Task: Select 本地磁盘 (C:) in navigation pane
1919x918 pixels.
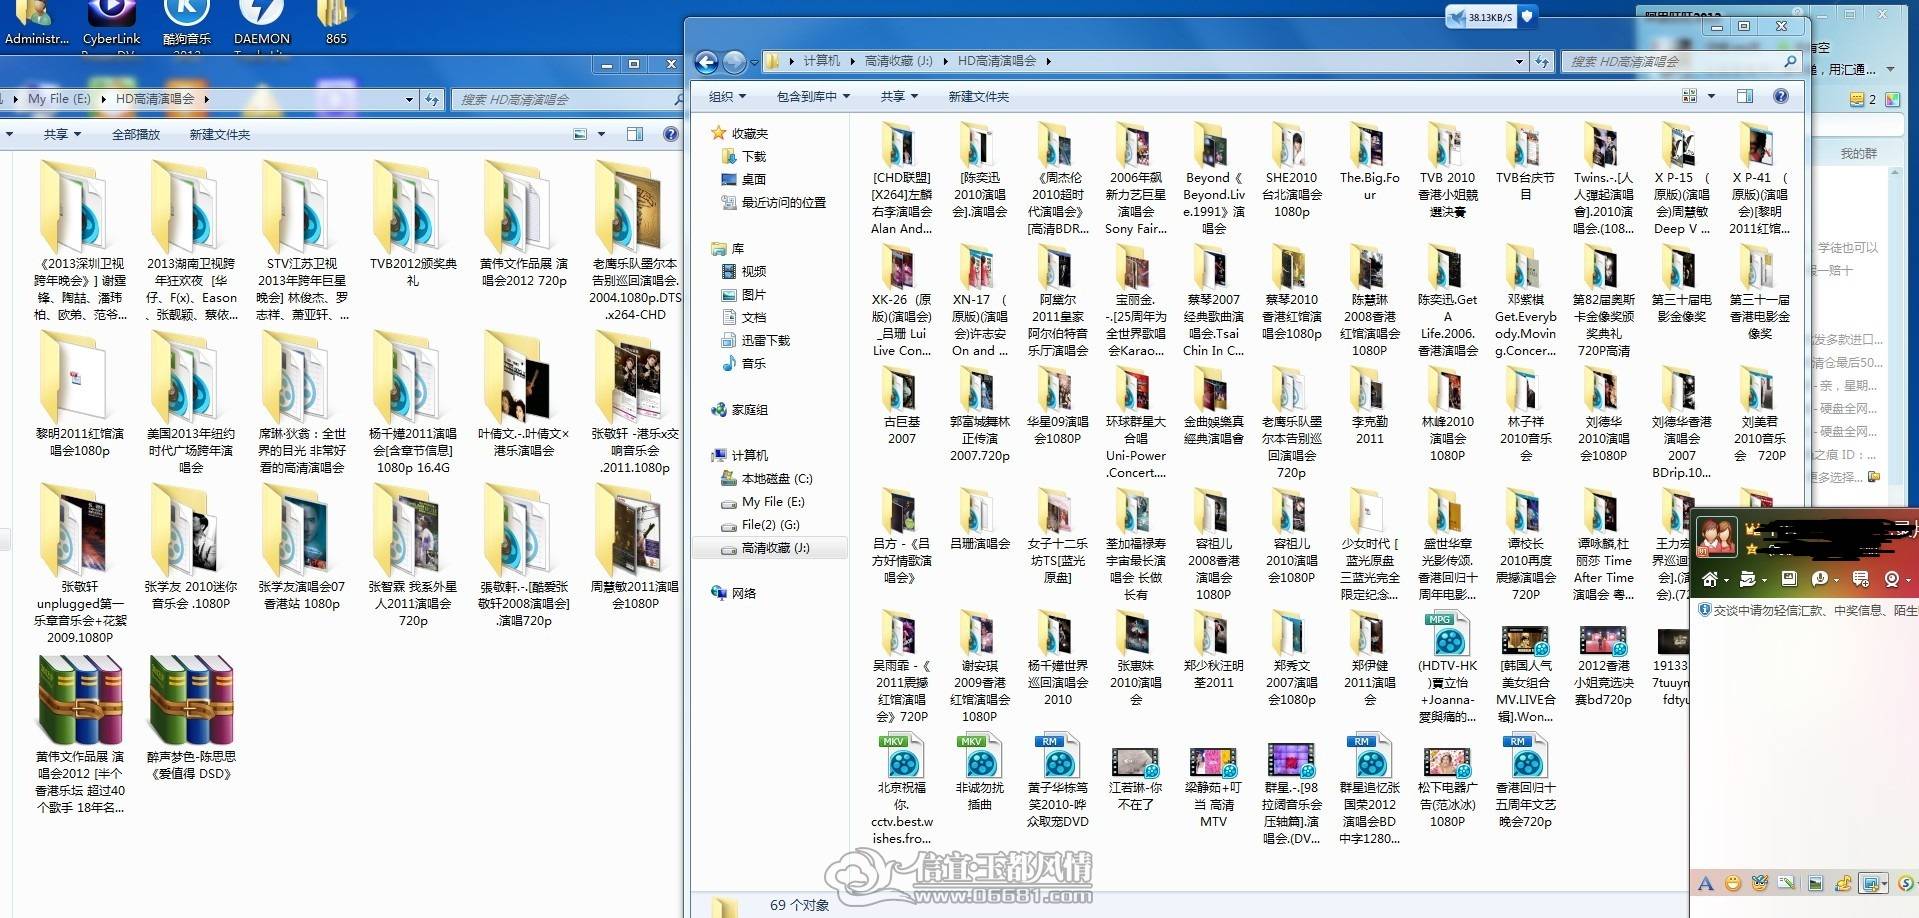Action: 776,479
